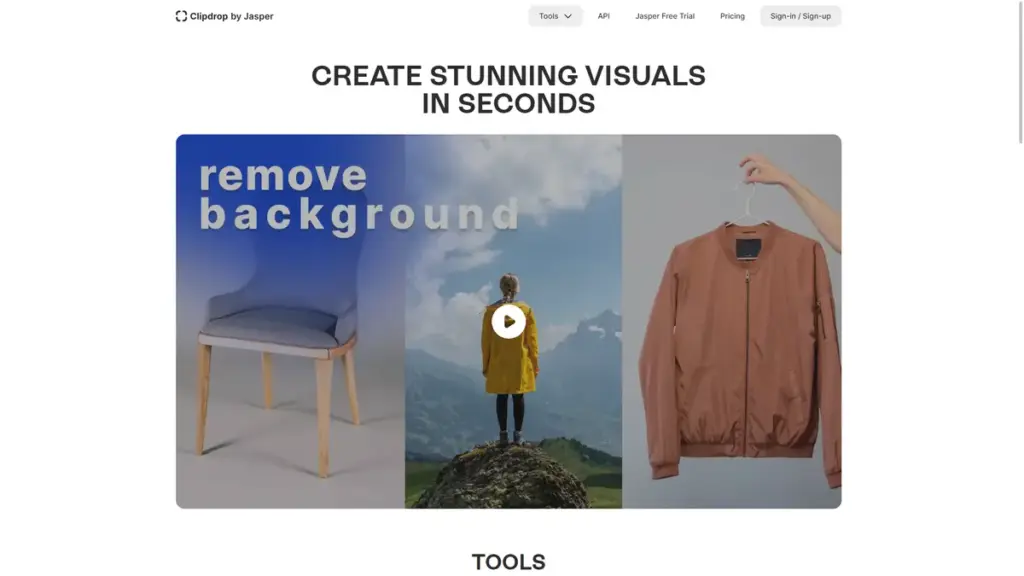Click the "CREATE STUNNING VISUALS" heading text
Image resolution: width=1024 pixels, height=576 pixels.
click(508, 76)
